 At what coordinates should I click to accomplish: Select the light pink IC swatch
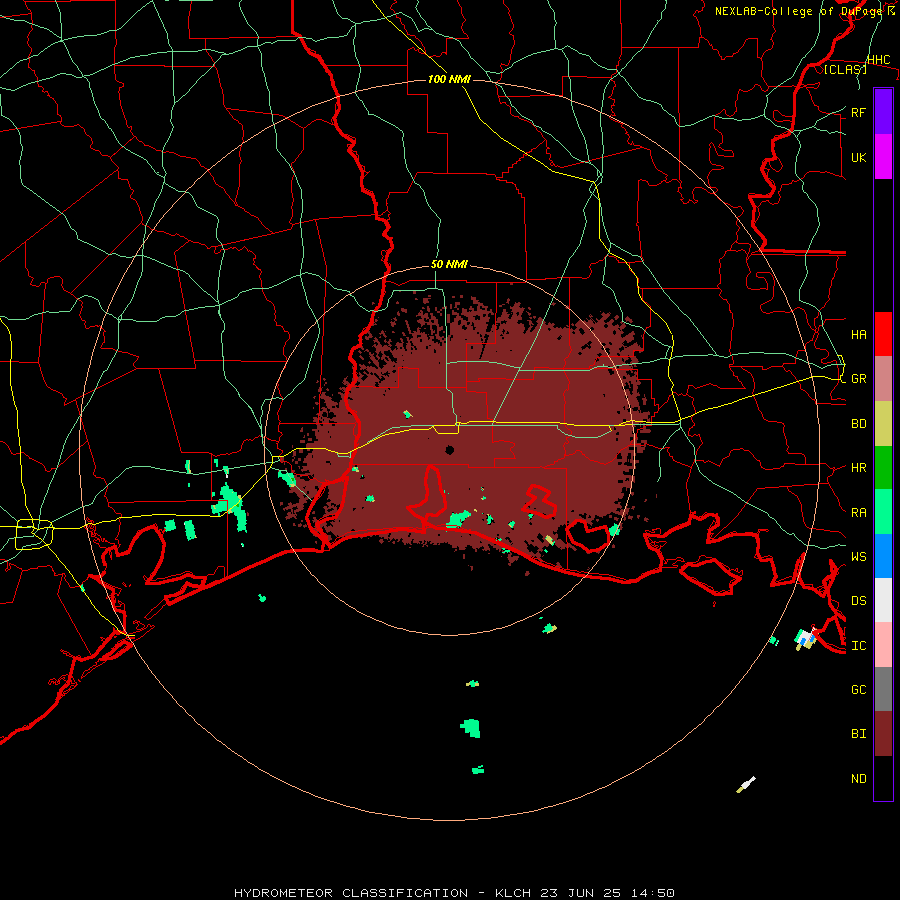883,645
